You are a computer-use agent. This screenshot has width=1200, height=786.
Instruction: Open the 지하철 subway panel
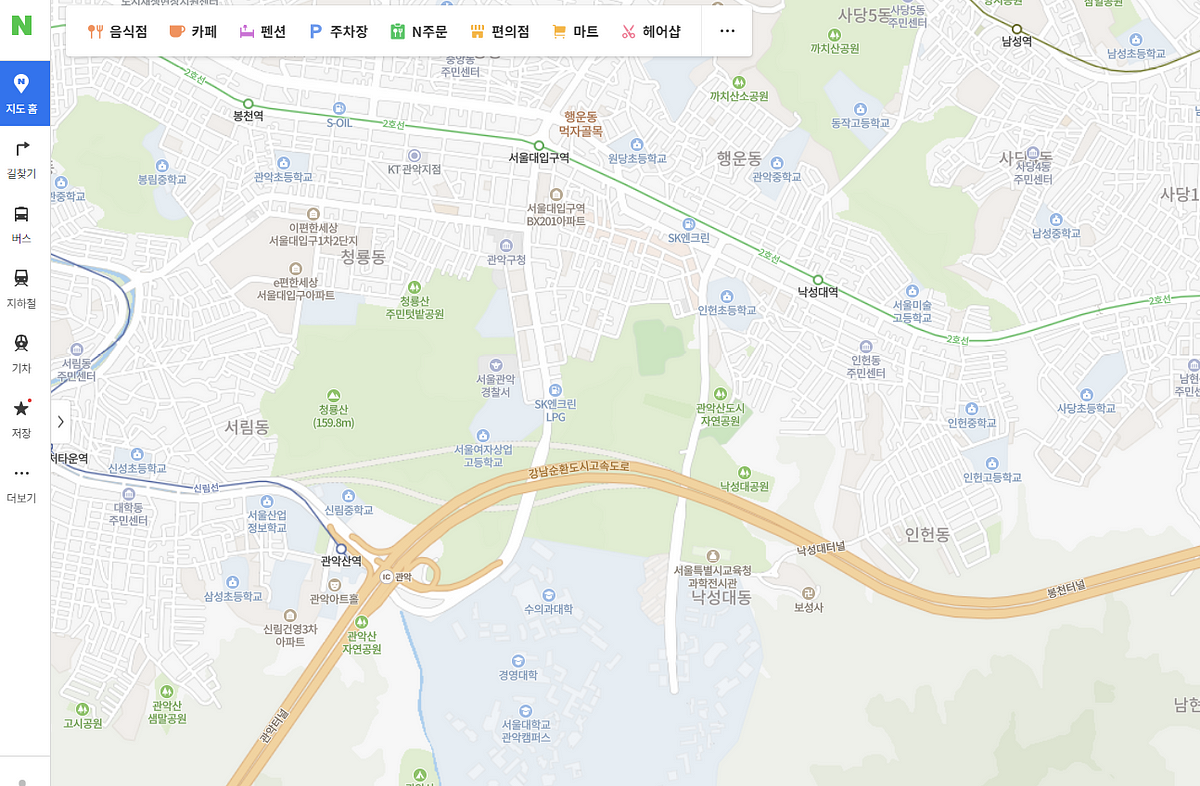(x=22, y=289)
